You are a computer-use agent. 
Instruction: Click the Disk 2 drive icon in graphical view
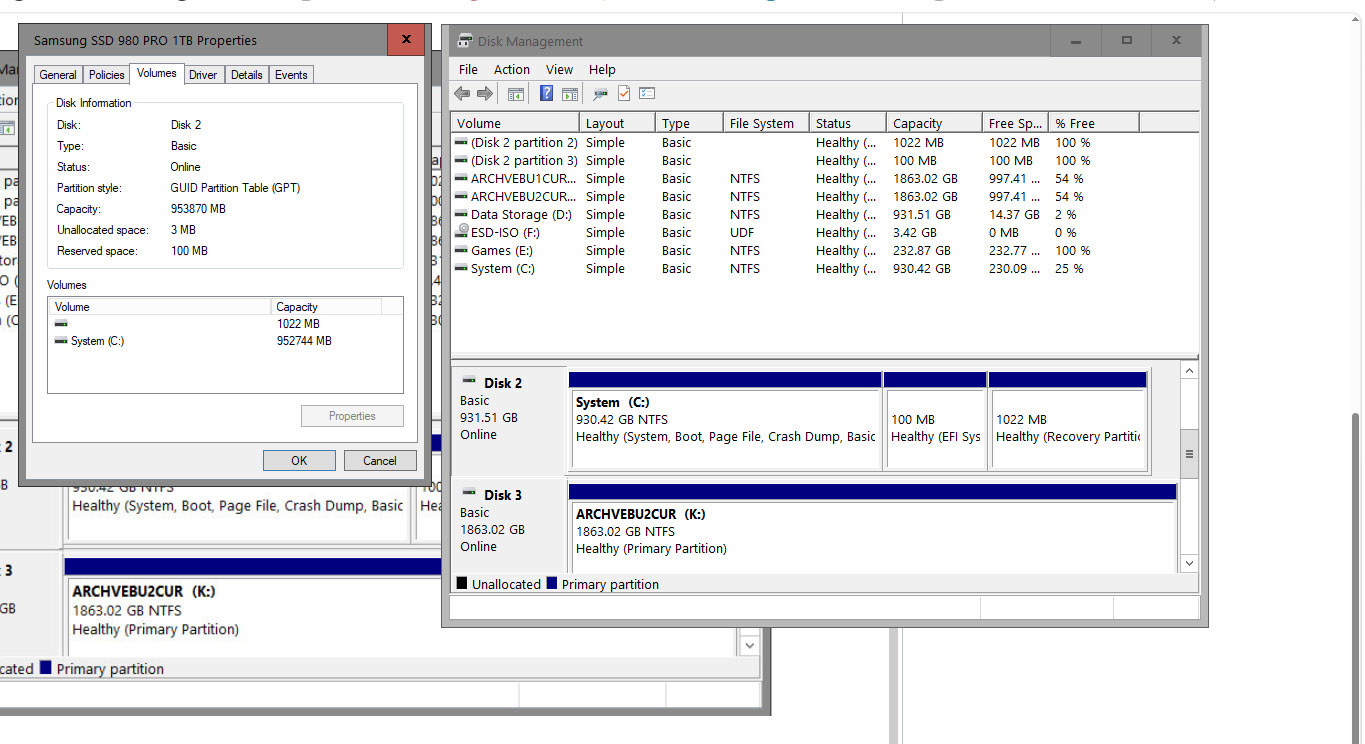point(469,381)
